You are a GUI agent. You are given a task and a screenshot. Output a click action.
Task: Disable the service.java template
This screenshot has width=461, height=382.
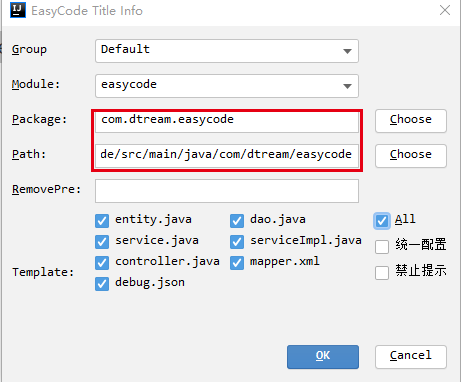(x=102, y=242)
